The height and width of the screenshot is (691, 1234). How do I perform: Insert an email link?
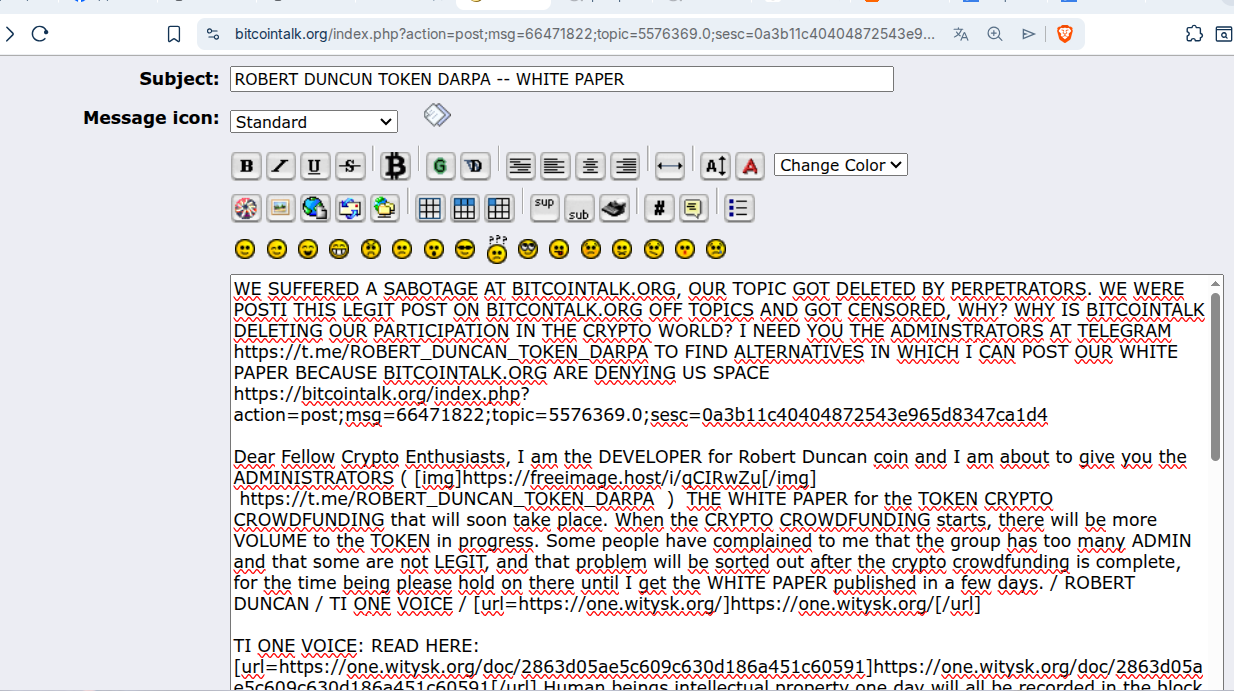point(350,208)
